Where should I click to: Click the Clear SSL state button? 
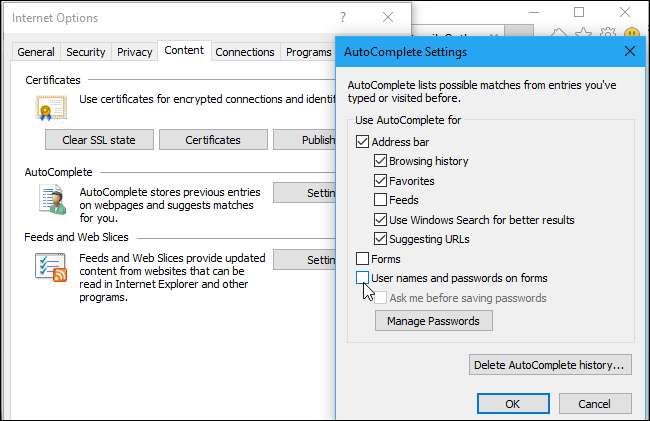point(98,139)
